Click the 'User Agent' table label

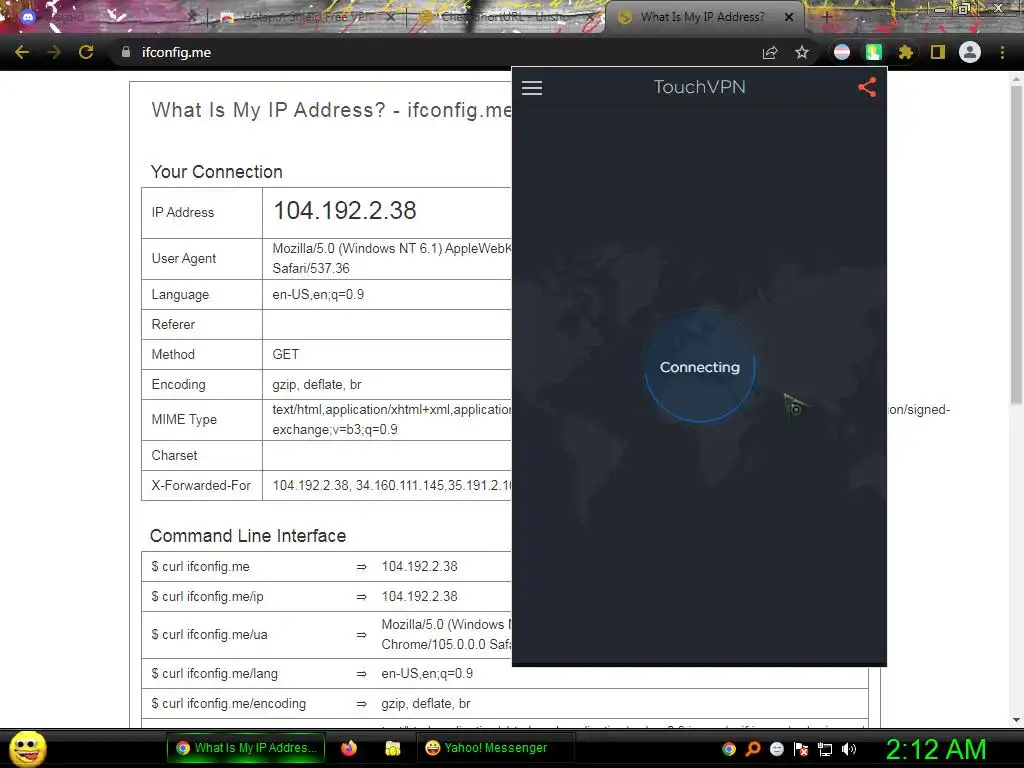[184, 259]
